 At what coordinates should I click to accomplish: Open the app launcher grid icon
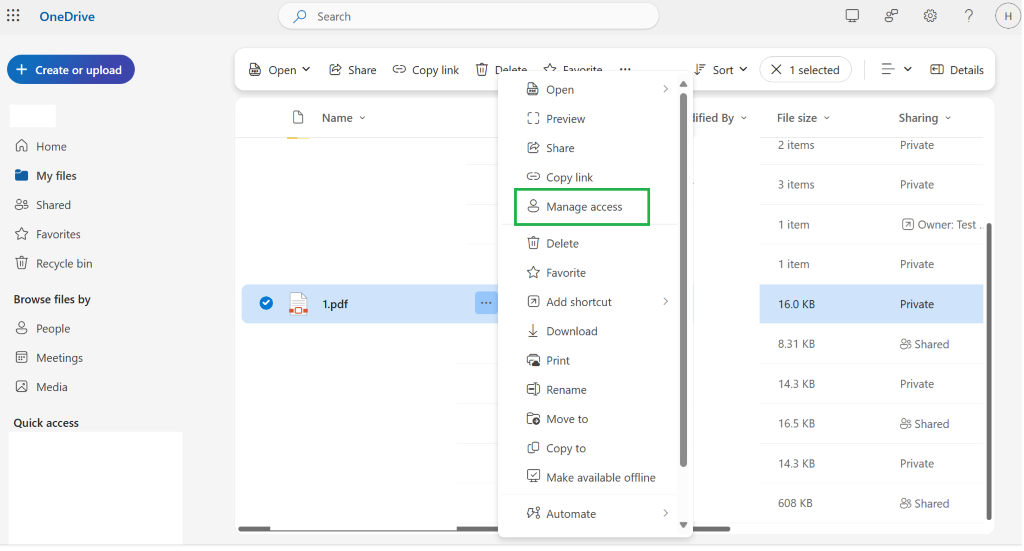(x=13, y=16)
